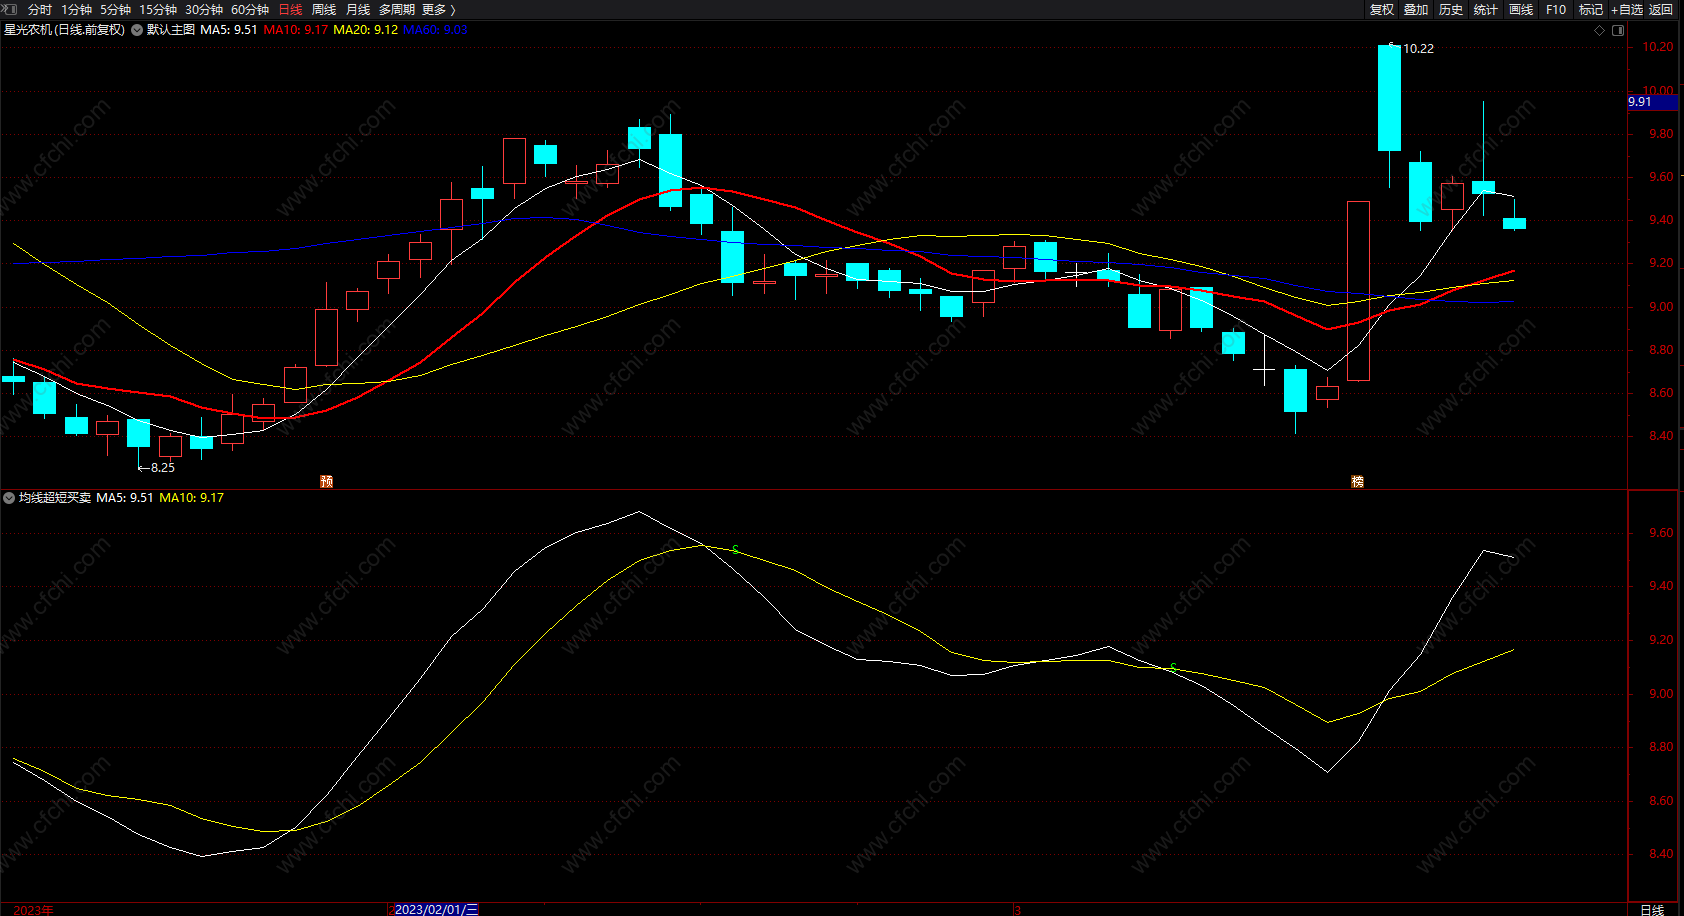Select the 5分钟 timeframe

115,9
